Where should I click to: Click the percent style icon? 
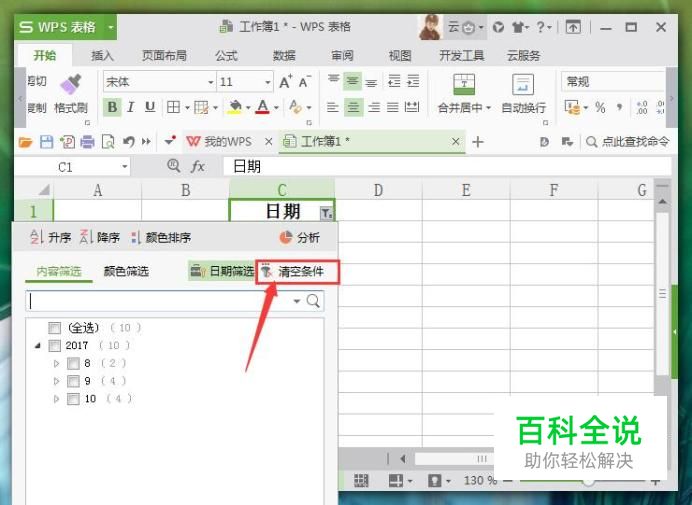[600, 107]
